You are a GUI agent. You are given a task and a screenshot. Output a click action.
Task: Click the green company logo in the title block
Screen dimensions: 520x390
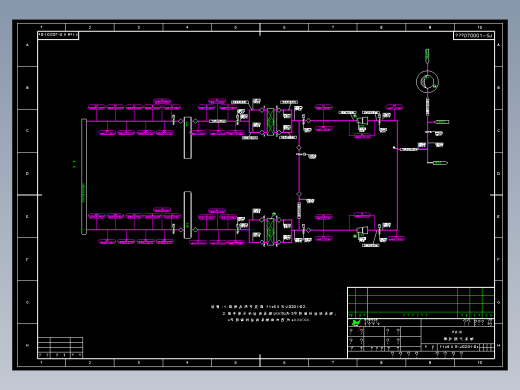(356, 322)
